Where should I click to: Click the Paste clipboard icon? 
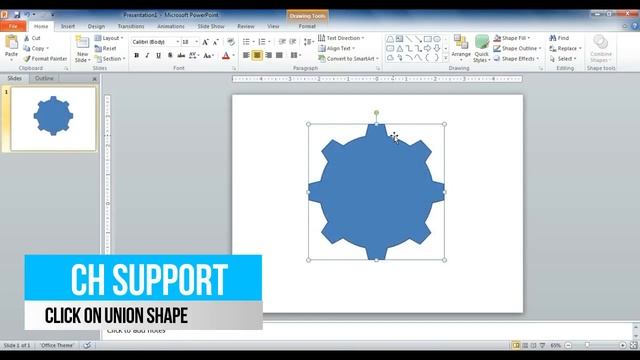(x=11, y=42)
